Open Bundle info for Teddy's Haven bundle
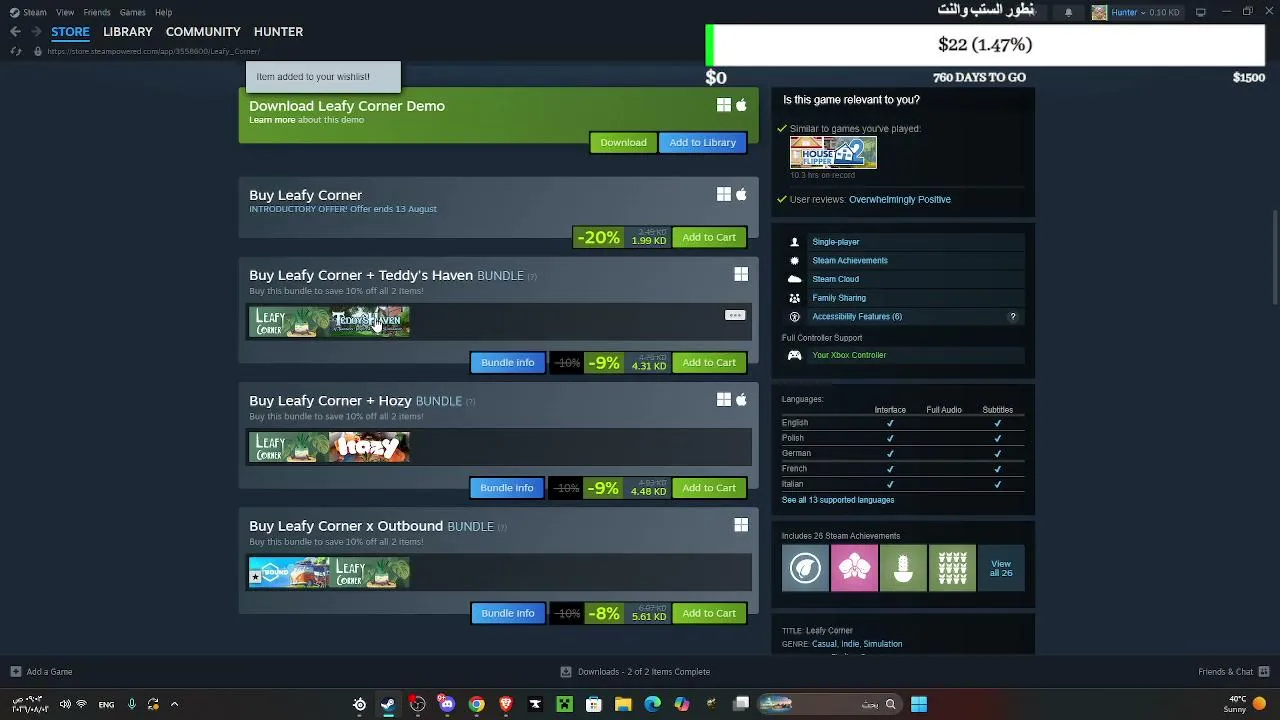Image resolution: width=1280 pixels, height=720 pixels. click(508, 362)
